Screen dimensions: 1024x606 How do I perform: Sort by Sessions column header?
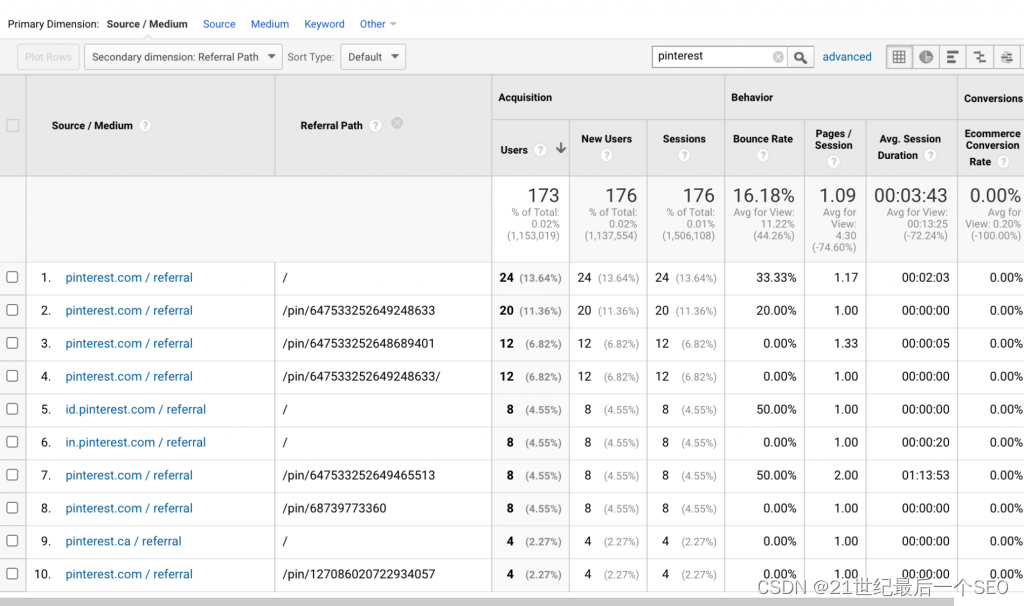tap(684, 139)
